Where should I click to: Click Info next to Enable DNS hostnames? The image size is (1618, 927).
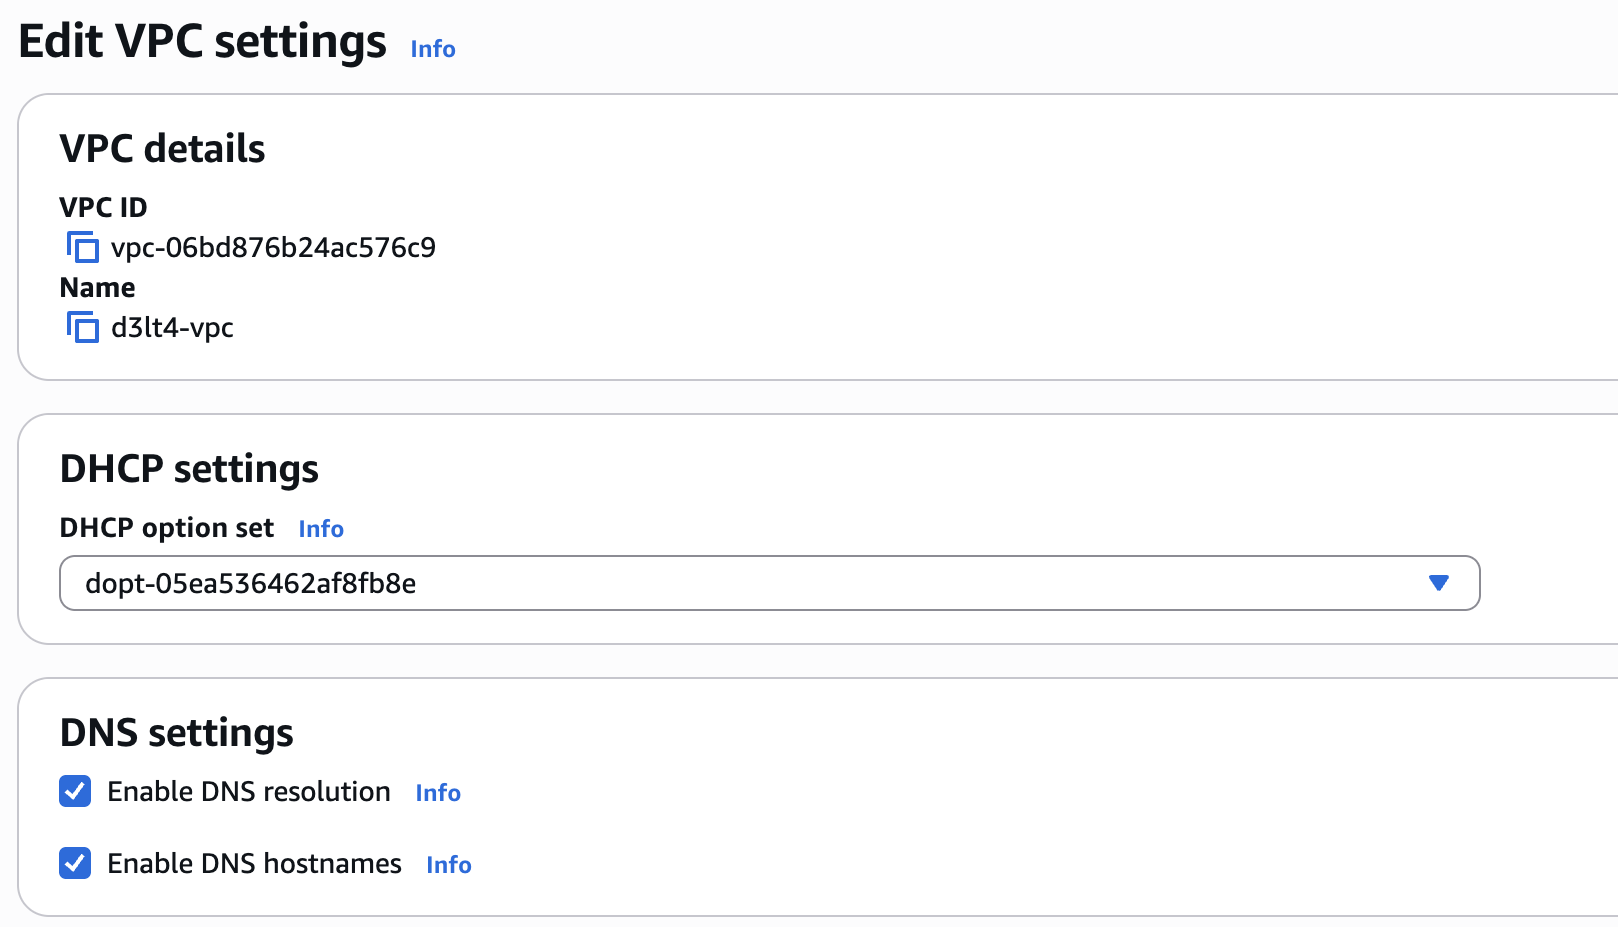coord(448,864)
